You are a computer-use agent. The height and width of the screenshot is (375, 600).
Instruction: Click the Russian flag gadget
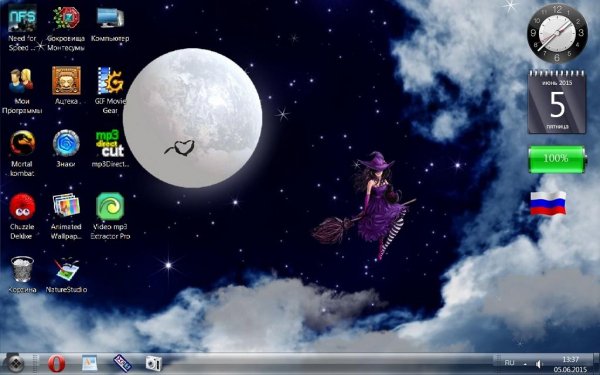pyautogui.click(x=548, y=203)
